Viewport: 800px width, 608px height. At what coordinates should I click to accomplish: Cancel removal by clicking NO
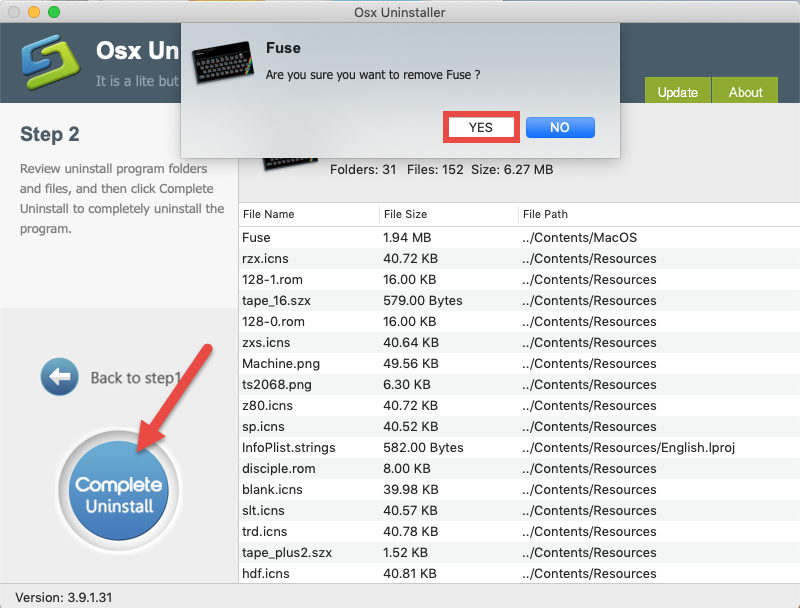click(x=559, y=127)
